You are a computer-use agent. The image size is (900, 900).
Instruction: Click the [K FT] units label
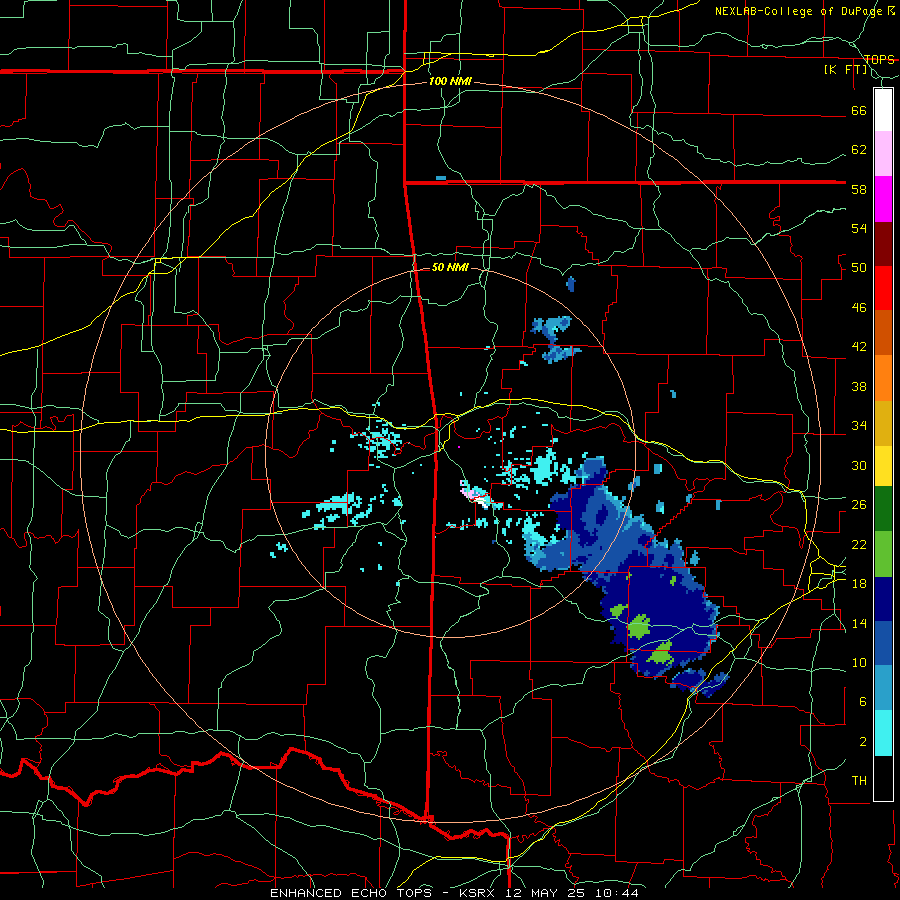845,70
